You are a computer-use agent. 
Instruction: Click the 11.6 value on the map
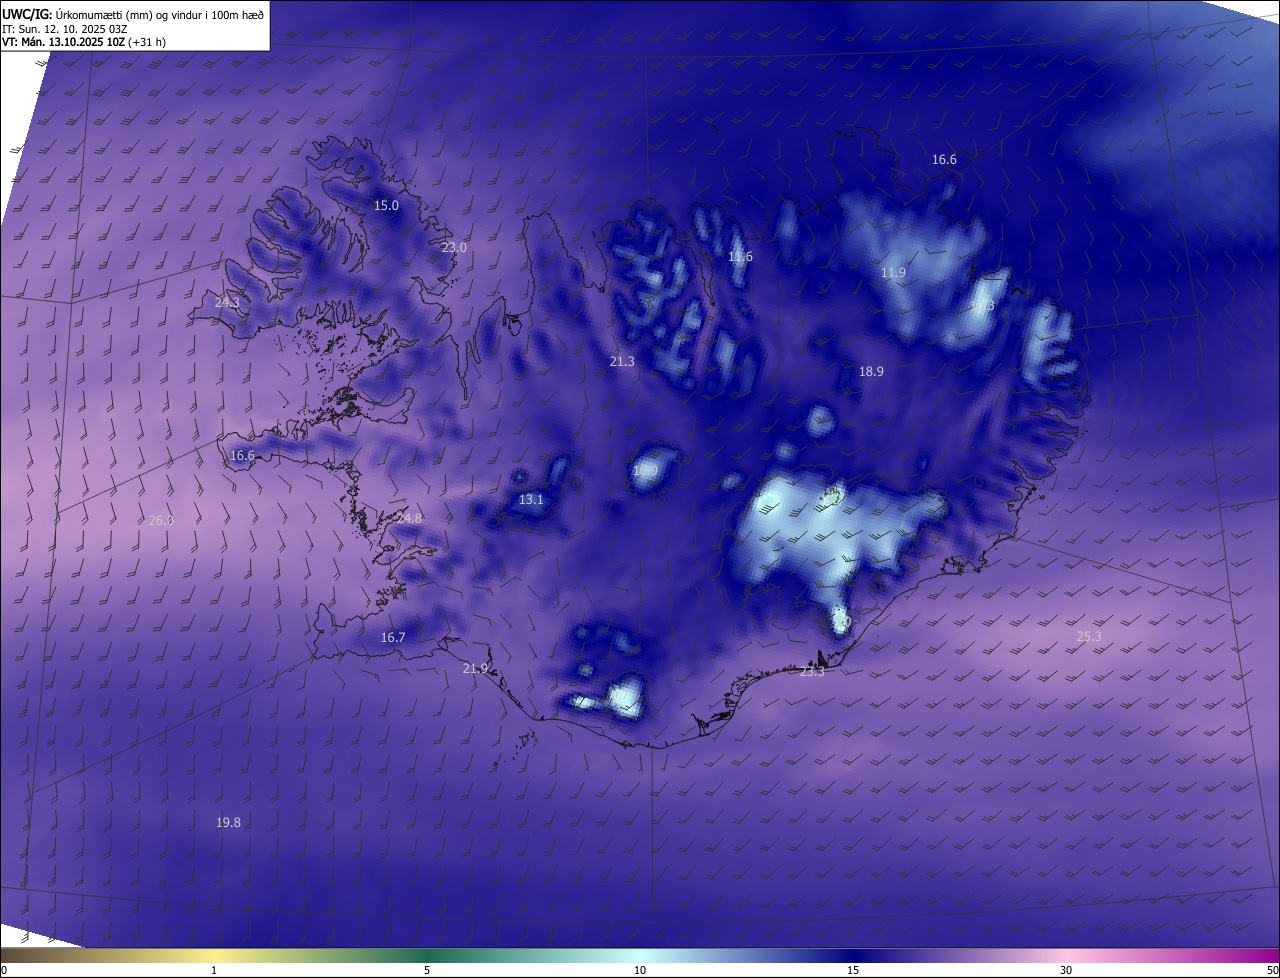pos(740,257)
